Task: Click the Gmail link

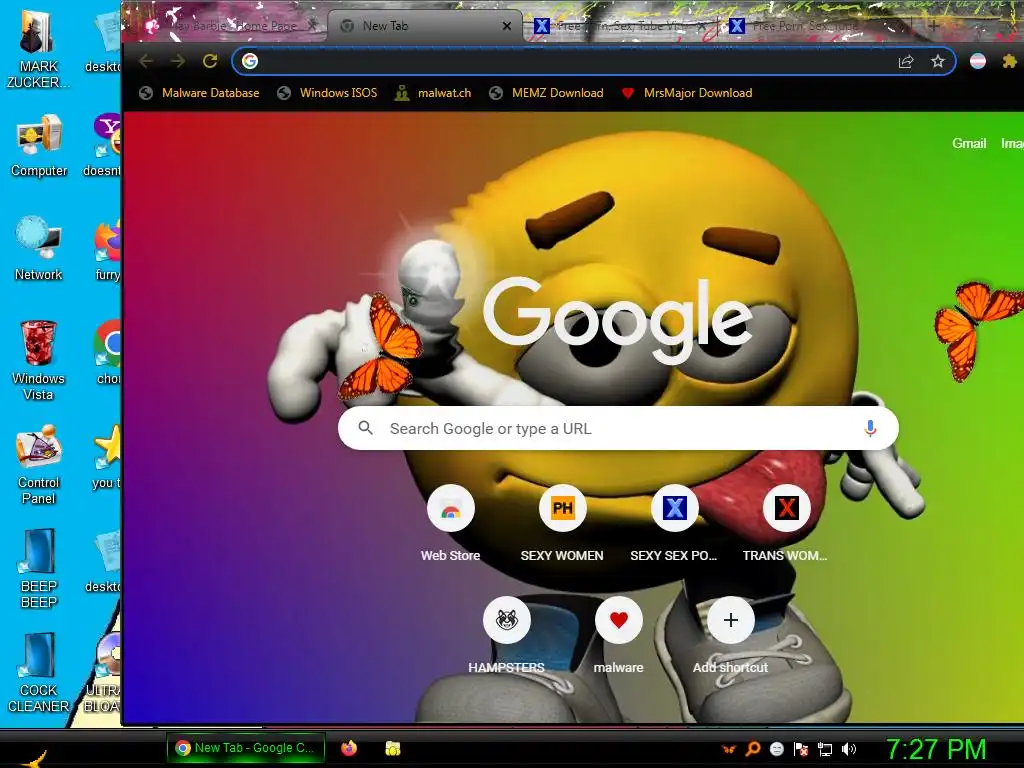Action: (969, 143)
